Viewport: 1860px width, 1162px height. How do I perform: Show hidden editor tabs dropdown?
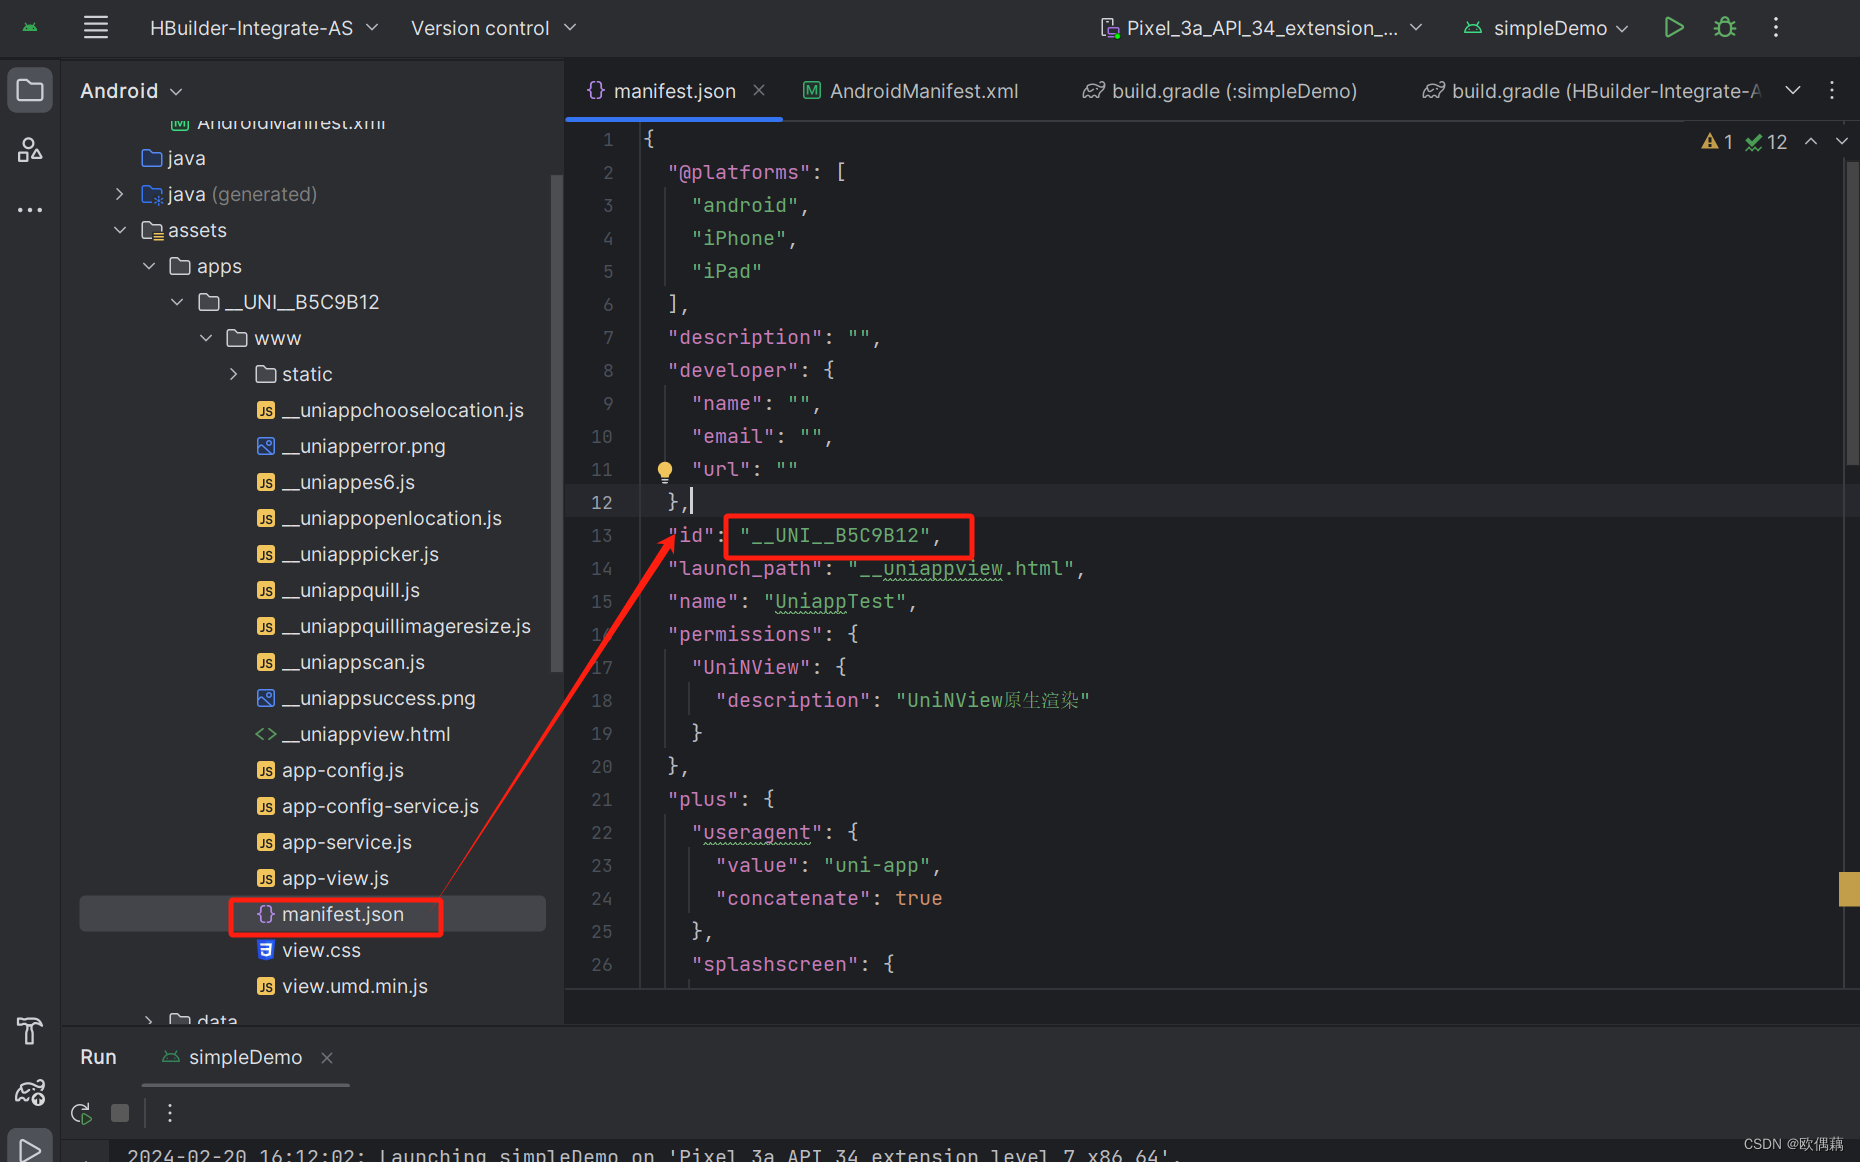click(1793, 91)
